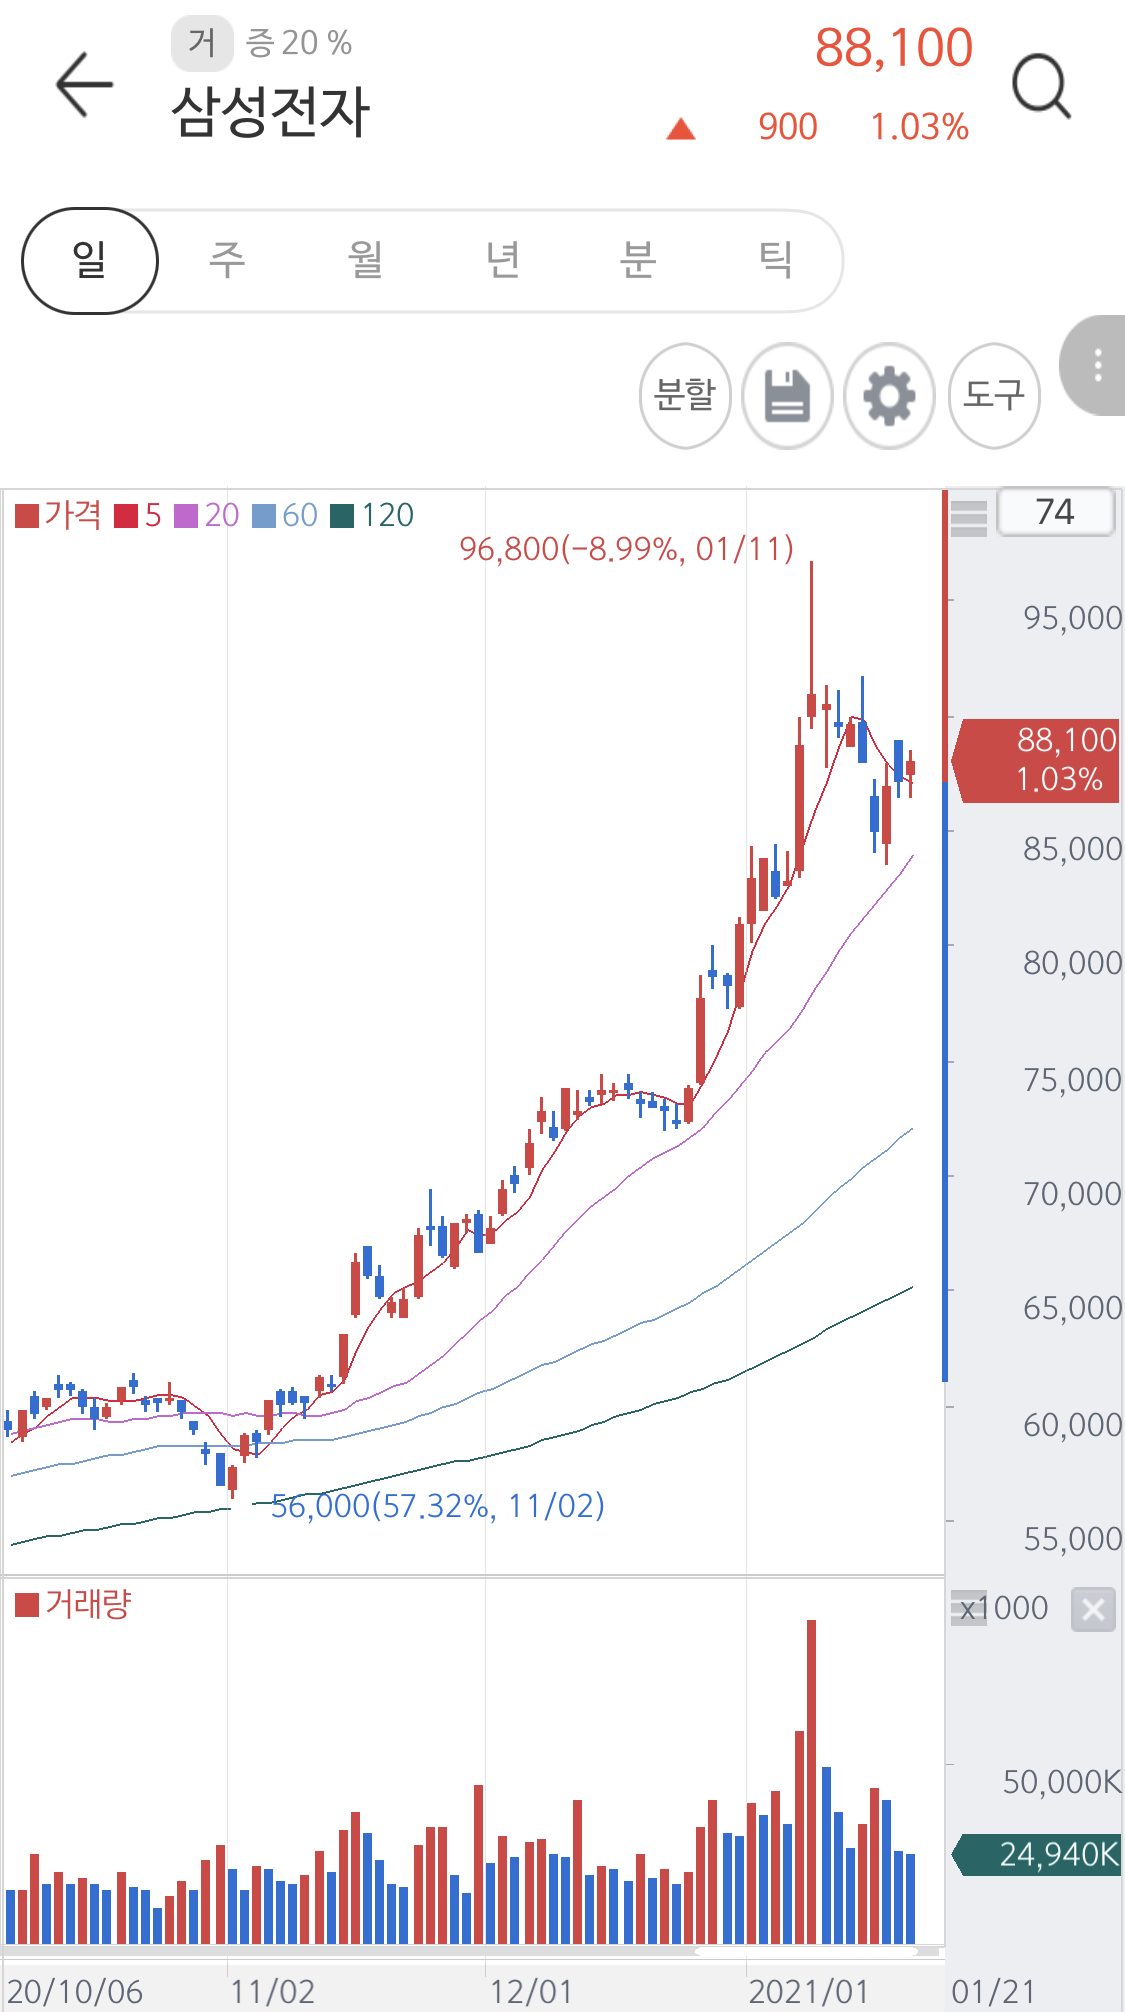The width and height of the screenshot is (1125, 2012).
Task: Close the volume panel with X
Action: [1093, 1609]
